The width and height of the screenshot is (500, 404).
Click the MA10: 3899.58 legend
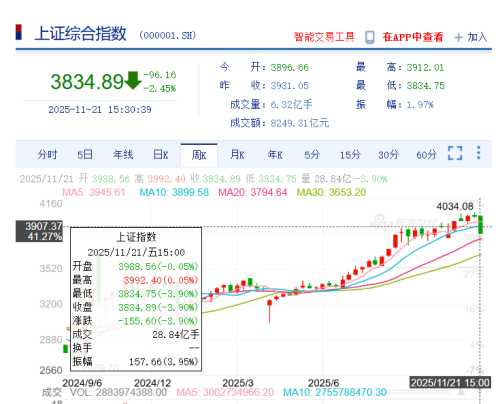(x=174, y=192)
